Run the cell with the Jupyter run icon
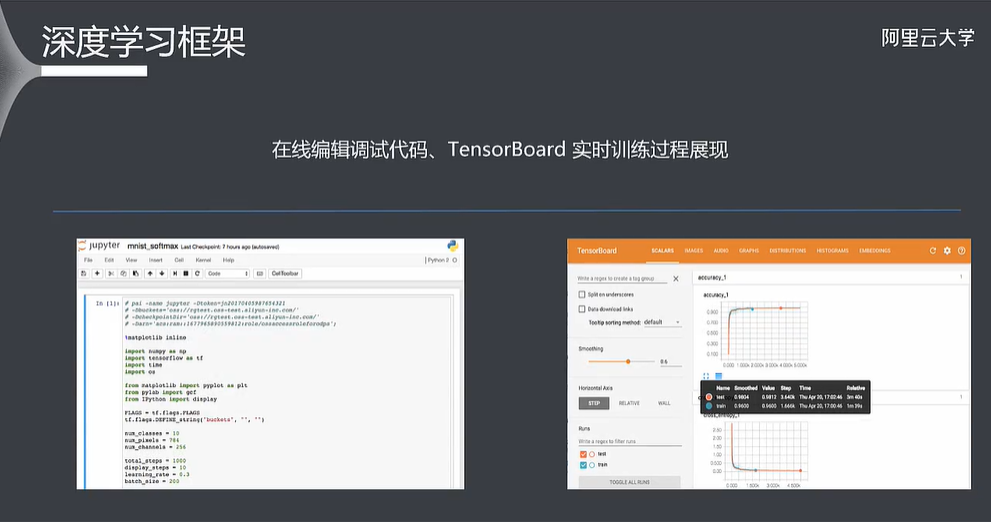Screen dimensions: 991x522 (175, 274)
